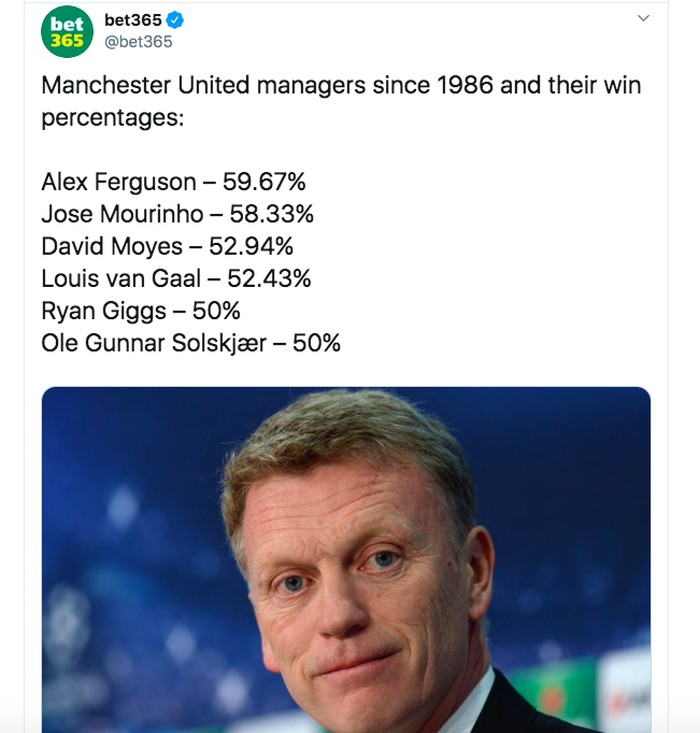Click the @bet365 handle

pyautogui.click(x=138, y=41)
